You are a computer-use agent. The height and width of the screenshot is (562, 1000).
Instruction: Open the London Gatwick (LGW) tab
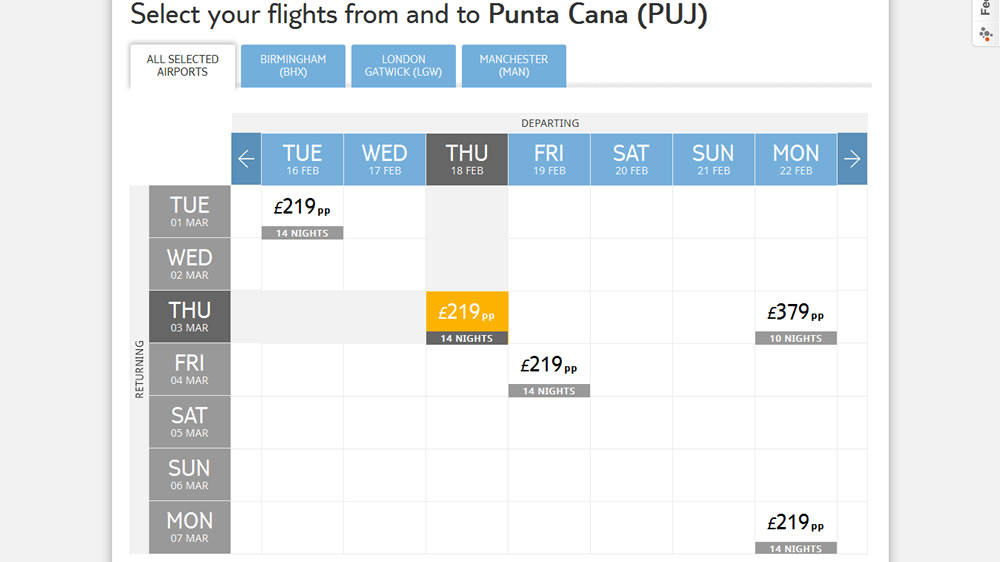403,66
